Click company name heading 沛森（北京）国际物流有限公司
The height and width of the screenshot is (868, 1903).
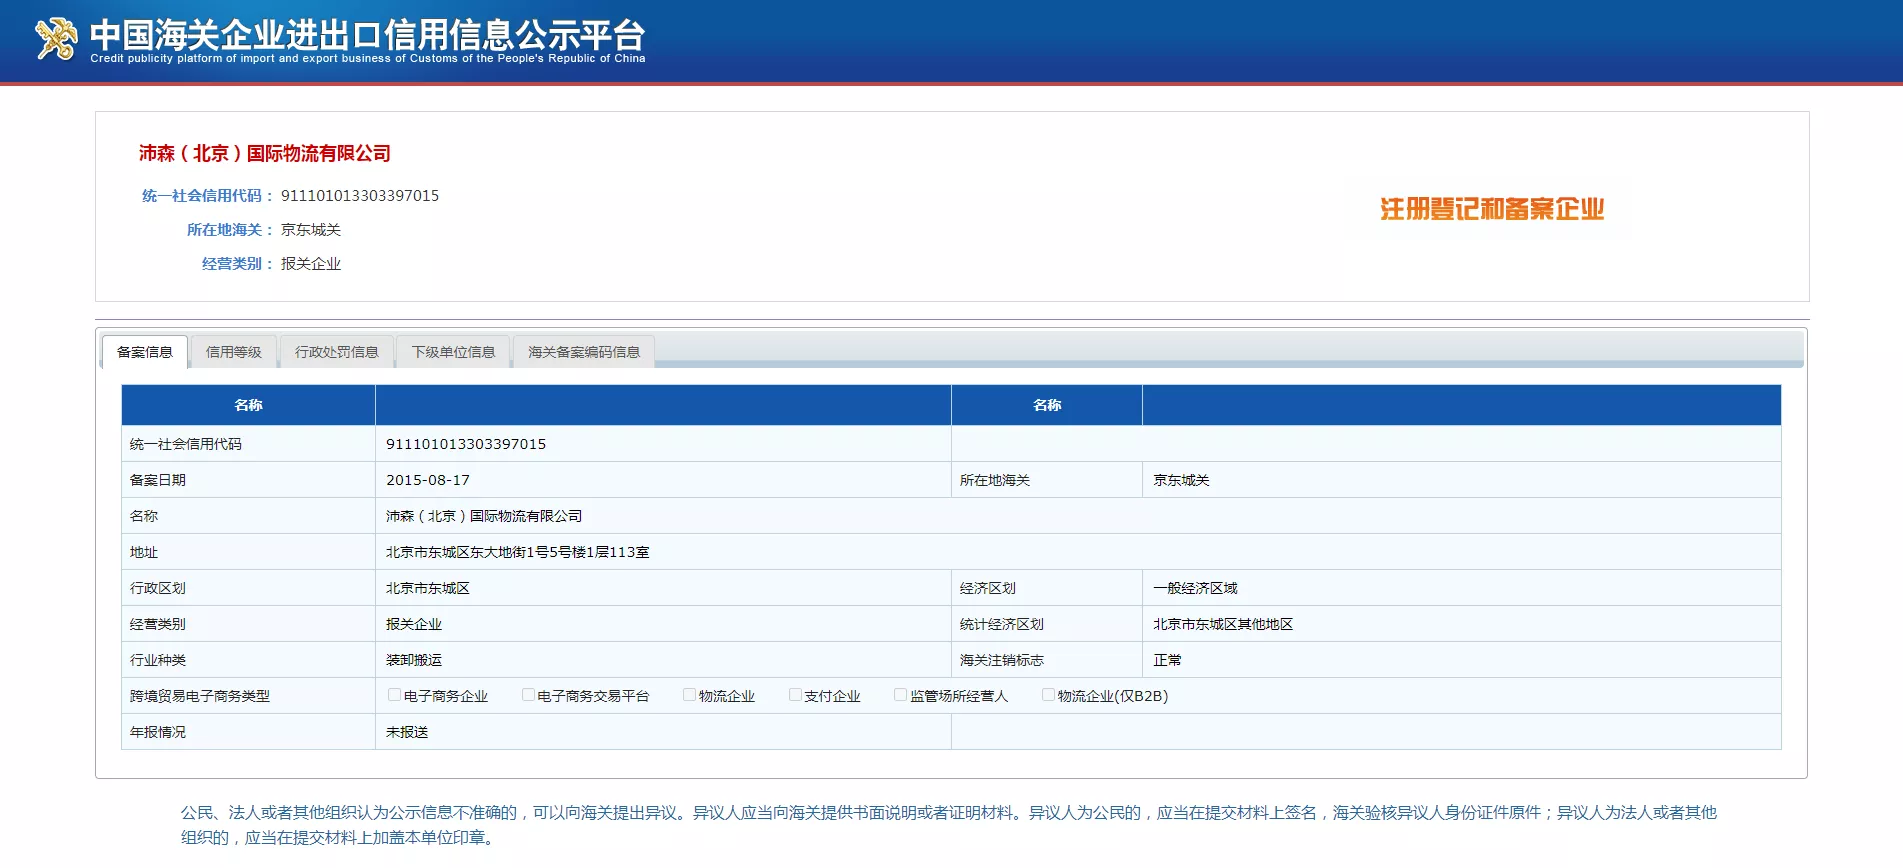point(265,153)
